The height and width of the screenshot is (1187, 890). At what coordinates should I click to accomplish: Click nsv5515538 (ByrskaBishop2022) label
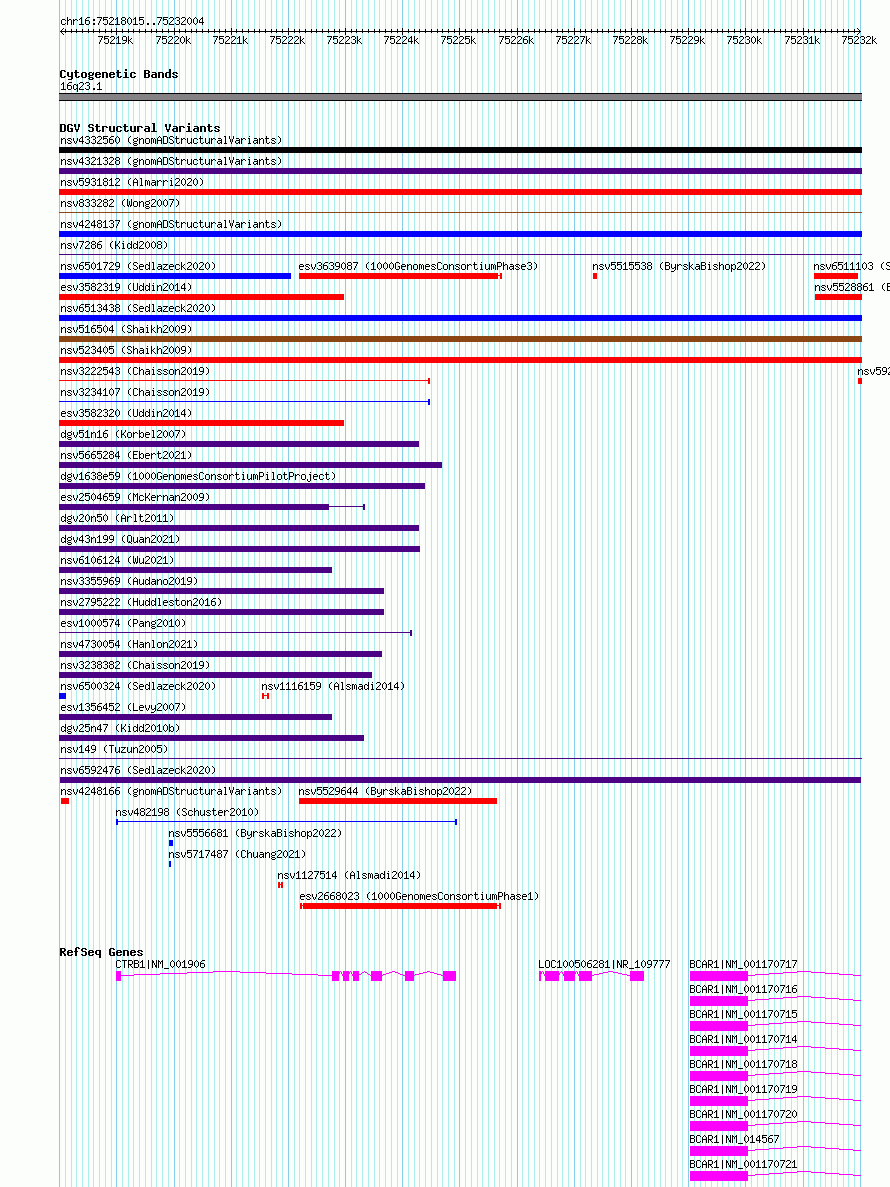[x=679, y=266]
